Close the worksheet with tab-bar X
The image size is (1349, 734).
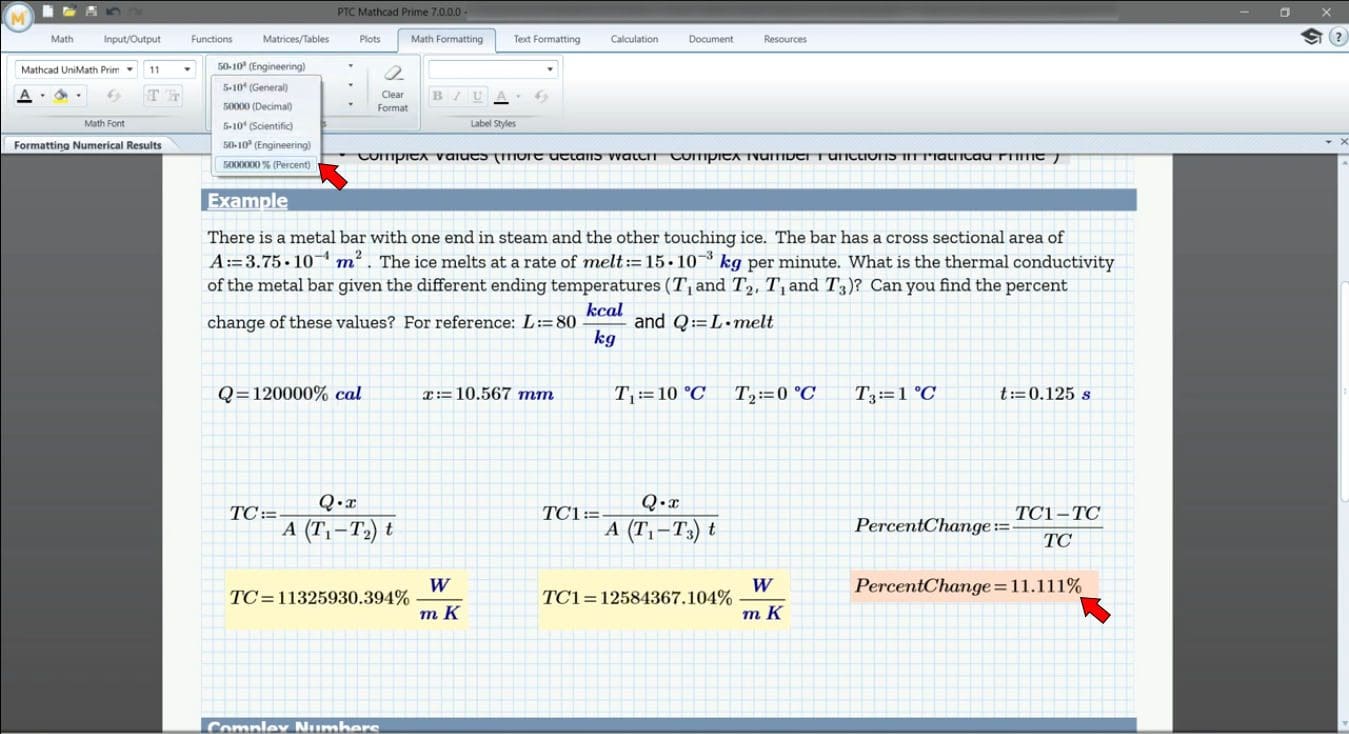click(x=1343, y=142)
